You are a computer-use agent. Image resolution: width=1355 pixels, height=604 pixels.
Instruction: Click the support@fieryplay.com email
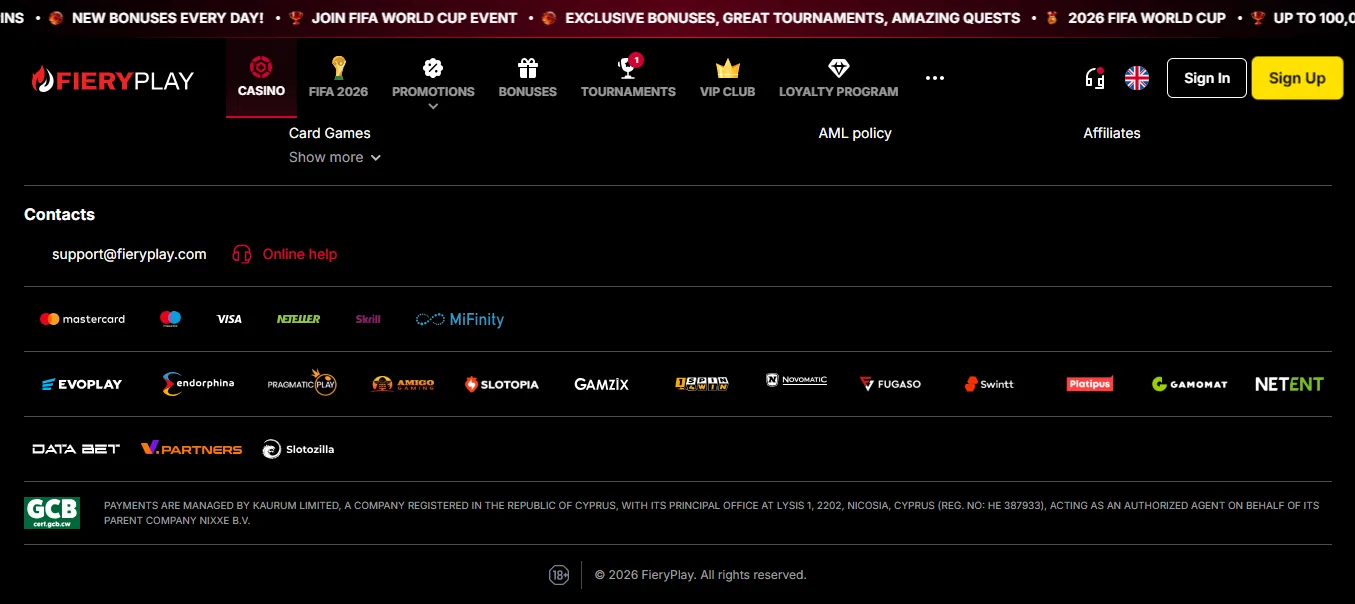pyautogui.click(x=129, y=254)
